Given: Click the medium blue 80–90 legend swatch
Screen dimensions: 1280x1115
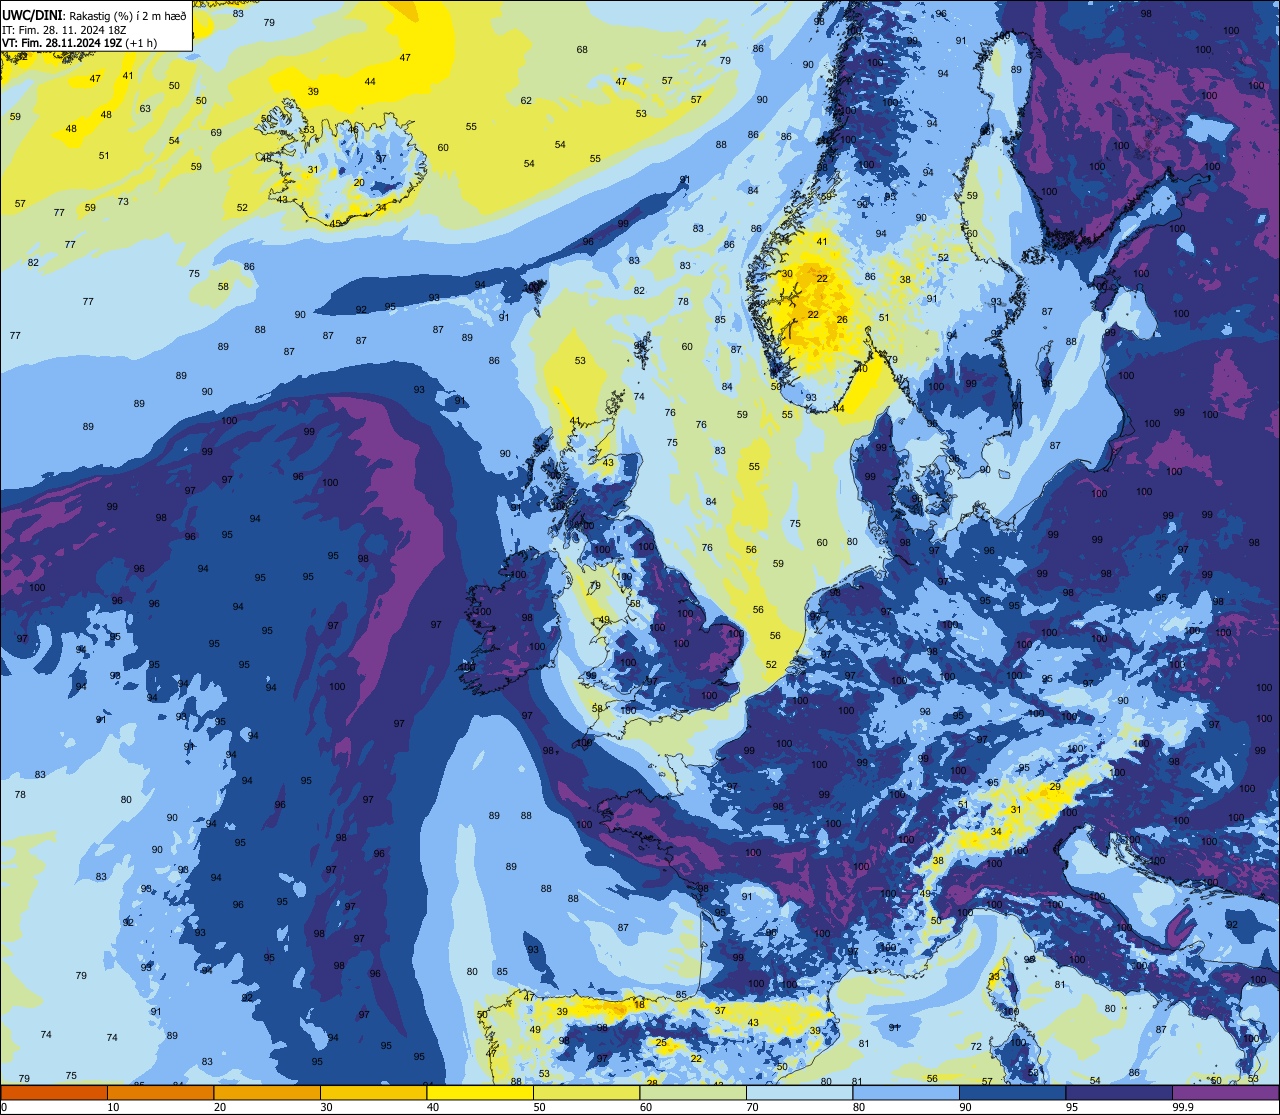Looking at the screenshot, I should pyautogui.click(x=906, y=1092).
